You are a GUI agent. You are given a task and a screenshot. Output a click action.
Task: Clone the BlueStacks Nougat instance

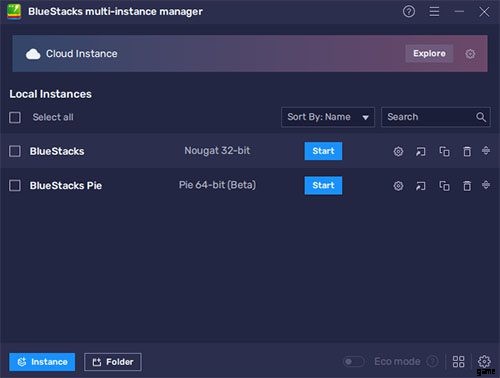click(444, 152)
